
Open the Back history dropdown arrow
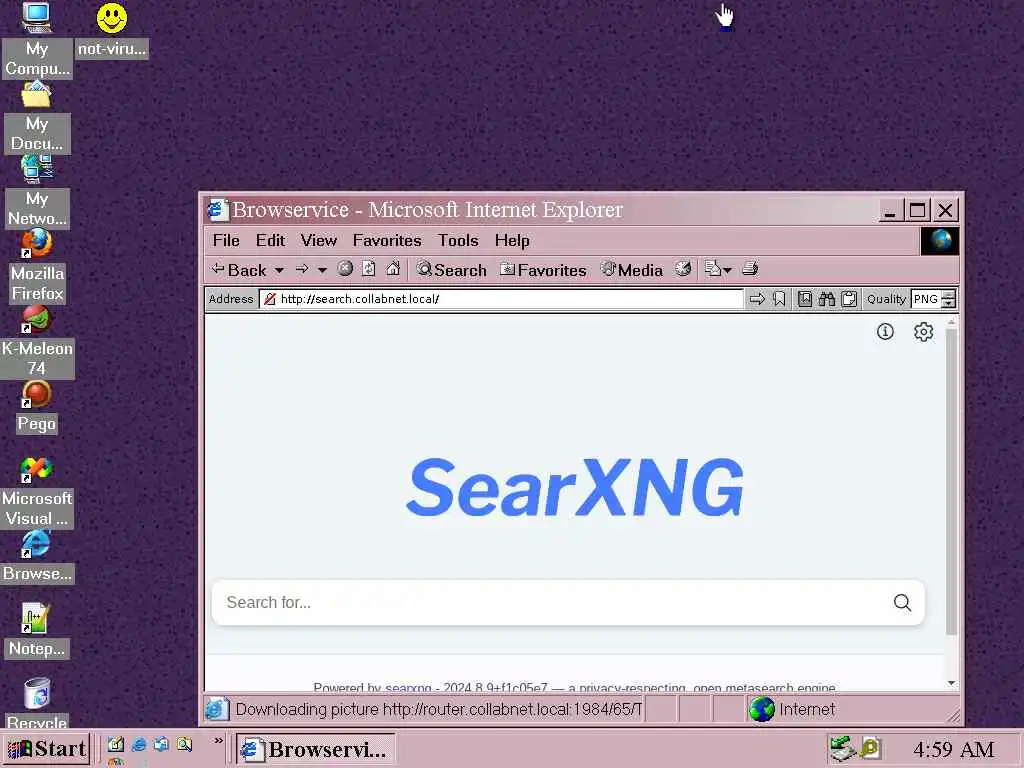tap(280, 270)
